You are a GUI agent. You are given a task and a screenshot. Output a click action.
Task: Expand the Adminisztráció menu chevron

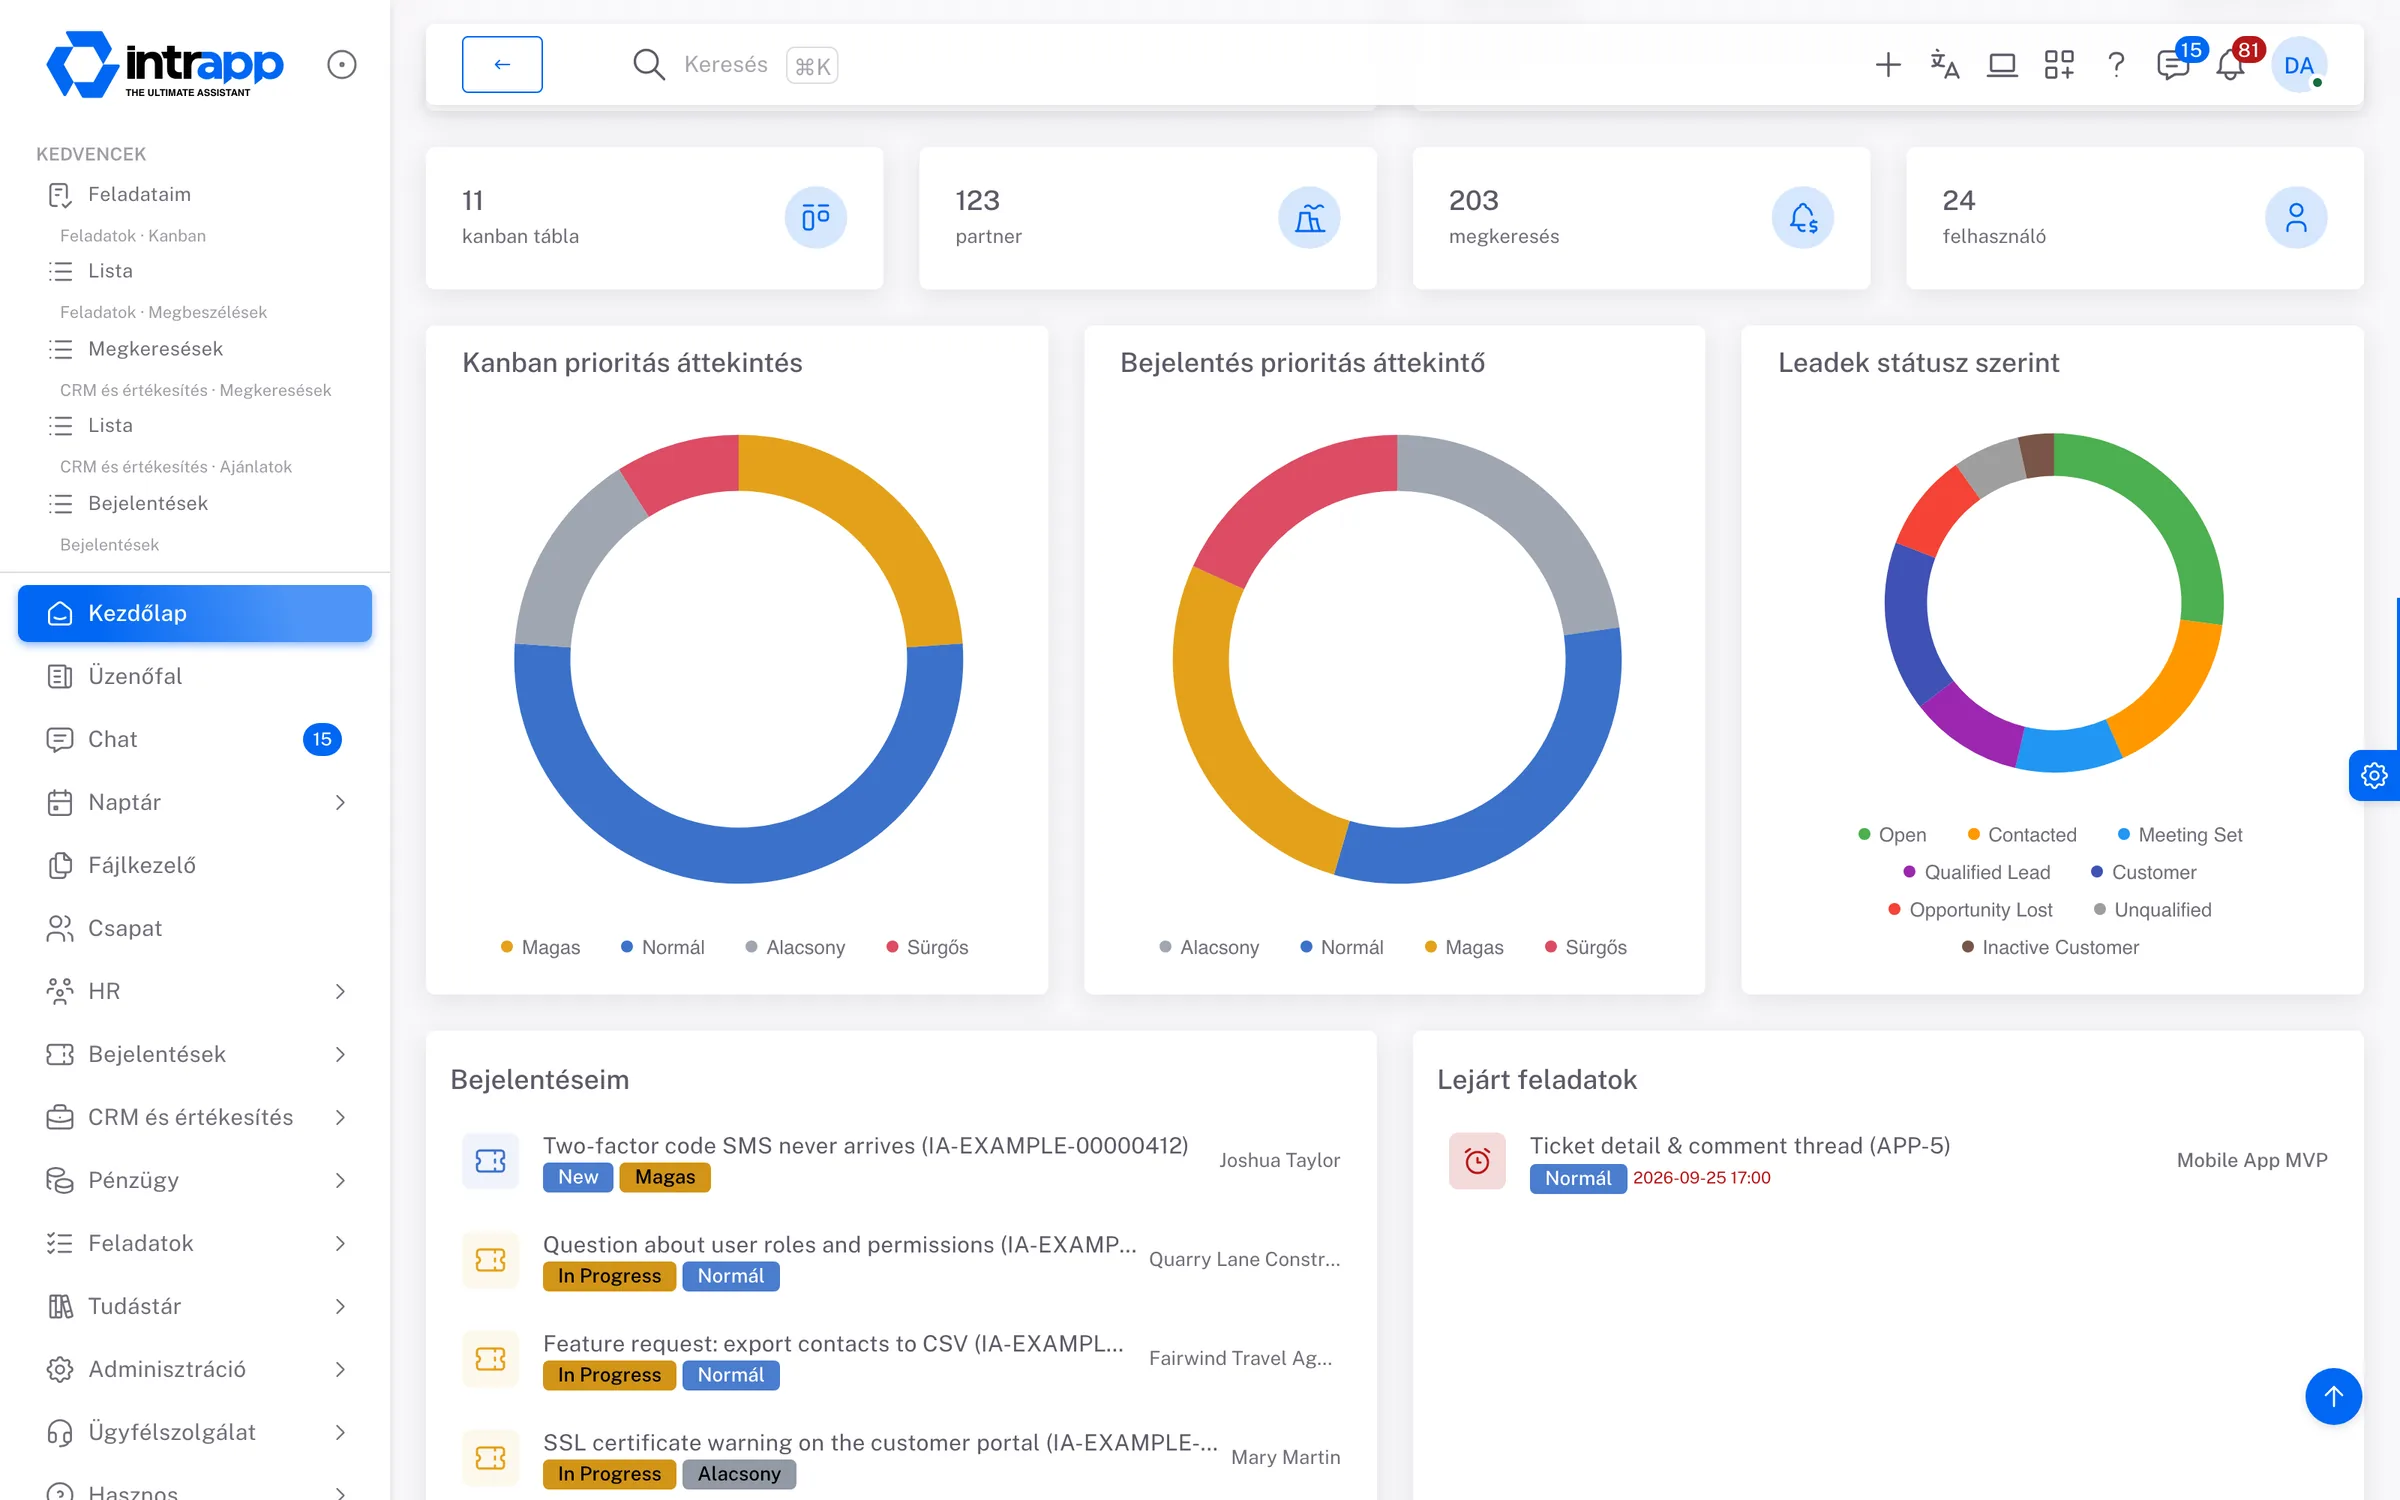click(340, 1369)
